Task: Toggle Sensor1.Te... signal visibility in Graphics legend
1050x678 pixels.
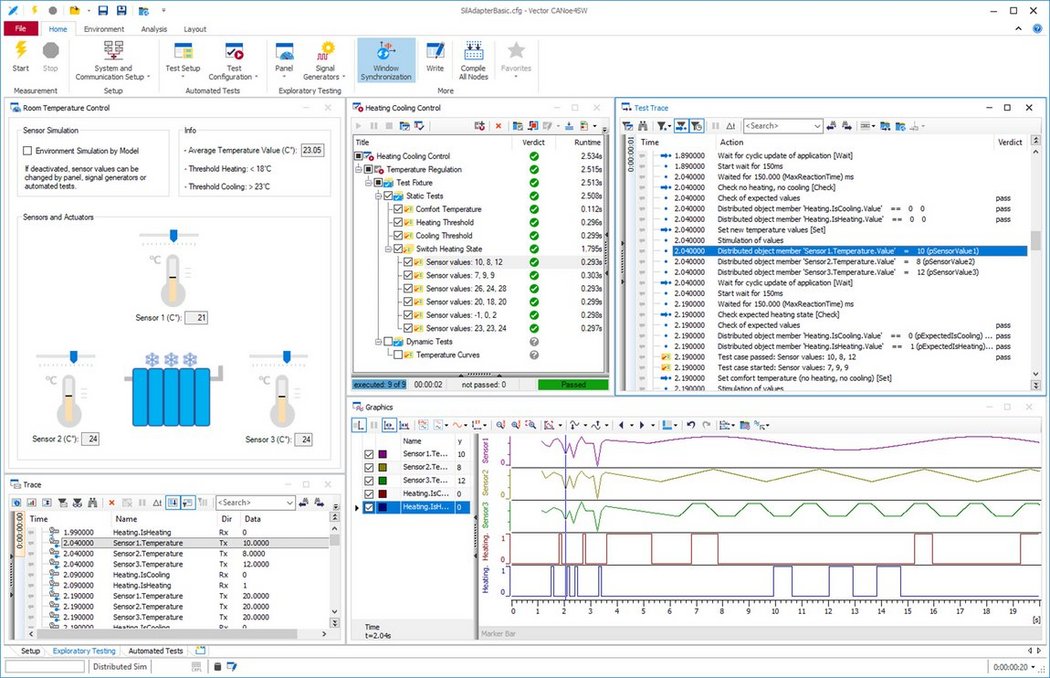Action: pyautogui.click(x=368, y=454)
